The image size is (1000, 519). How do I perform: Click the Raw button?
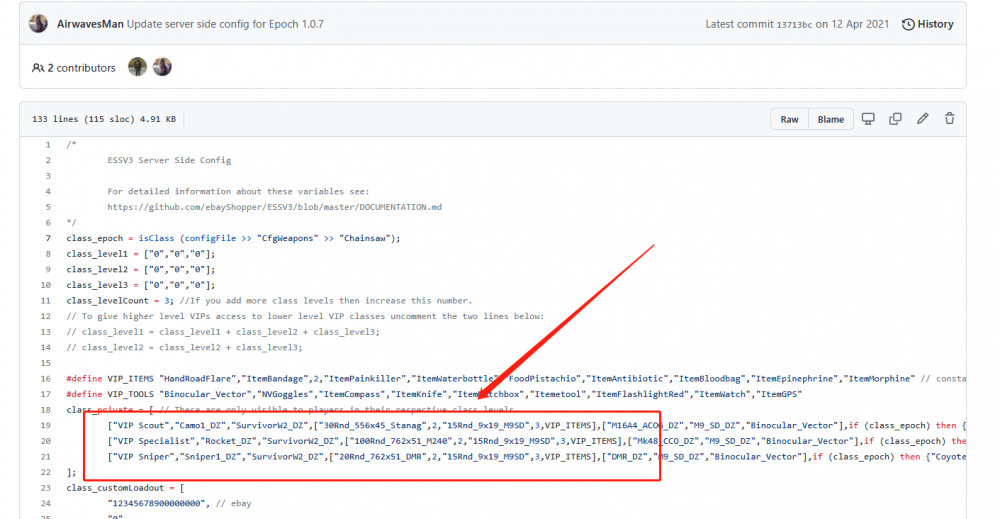pyautogui.click(x=789, y=119)
